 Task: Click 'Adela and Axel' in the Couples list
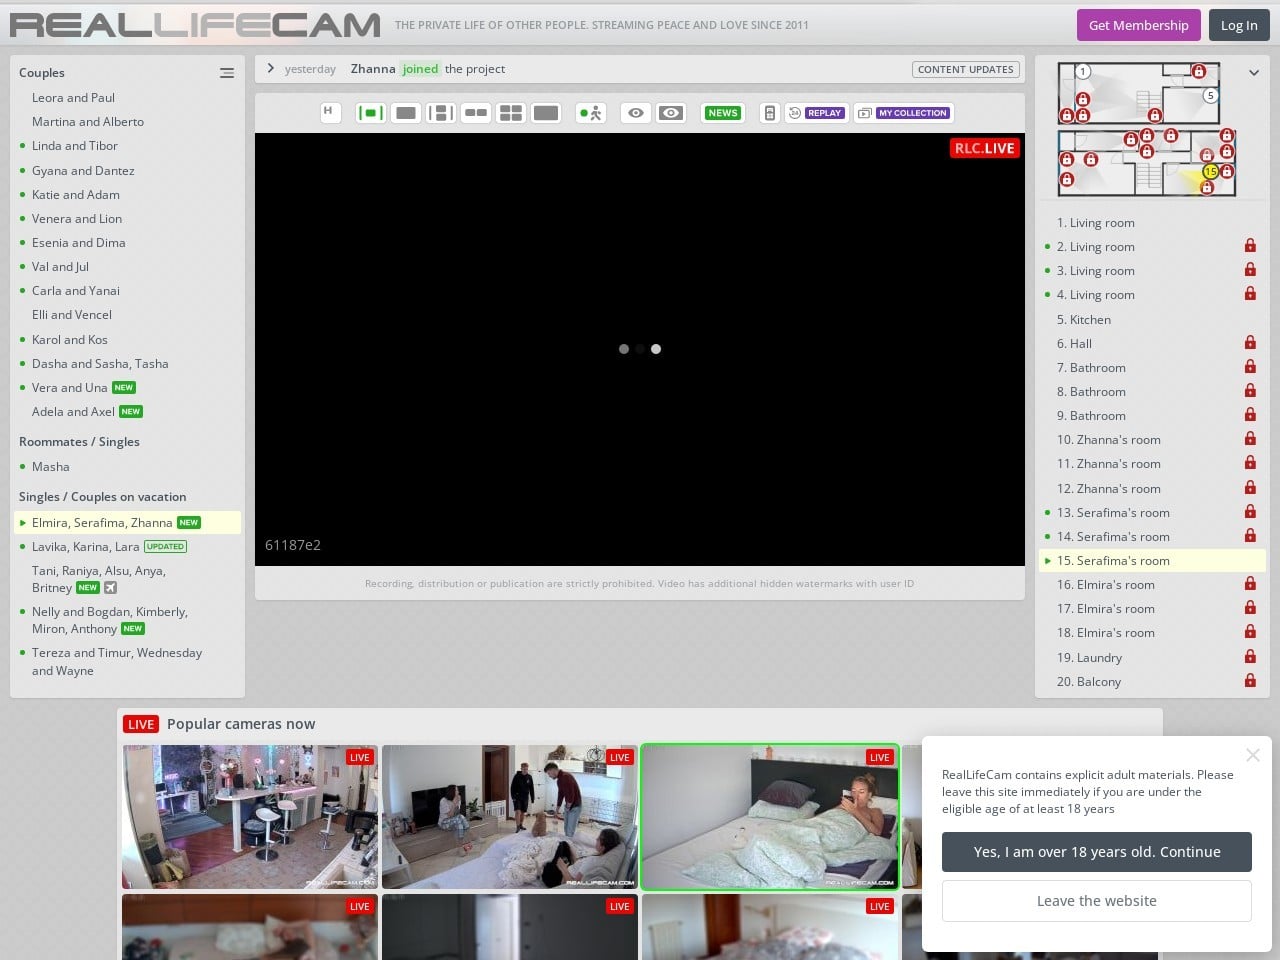(x=73, y=412)
